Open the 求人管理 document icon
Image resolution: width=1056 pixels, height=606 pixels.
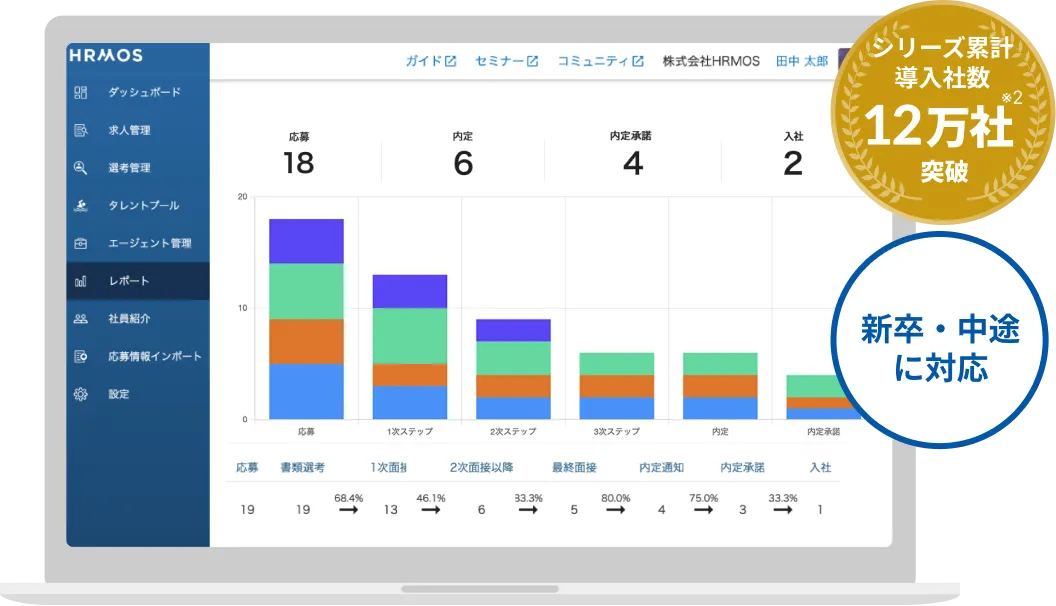click(80, 130)
